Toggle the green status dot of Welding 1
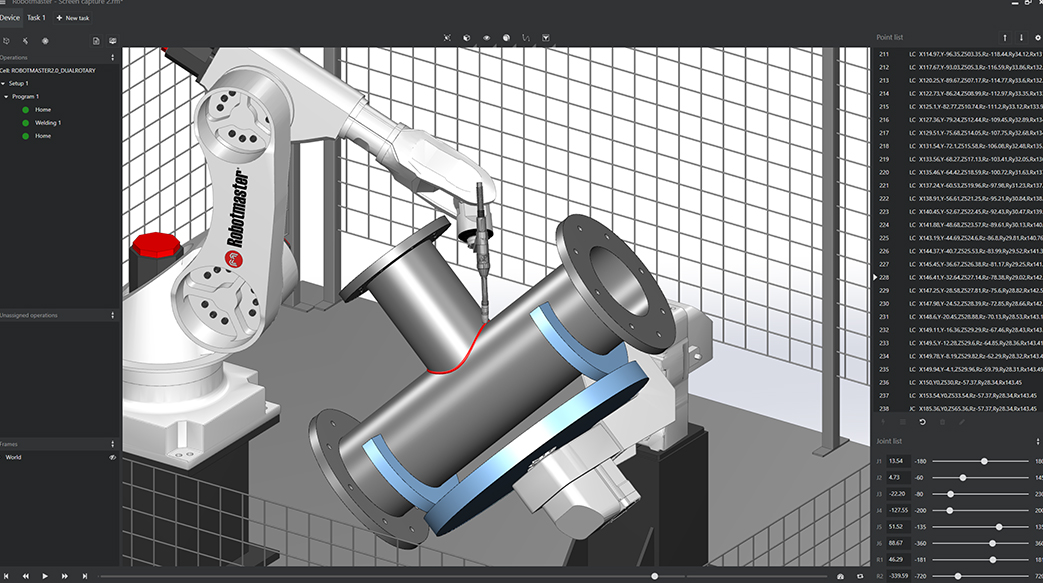The image size is (1043, 583). click(25, 123)
